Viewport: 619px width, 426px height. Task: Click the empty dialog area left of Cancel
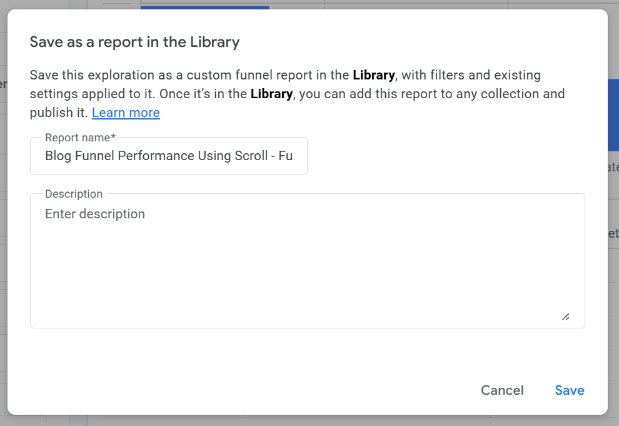tap(250, 390)
